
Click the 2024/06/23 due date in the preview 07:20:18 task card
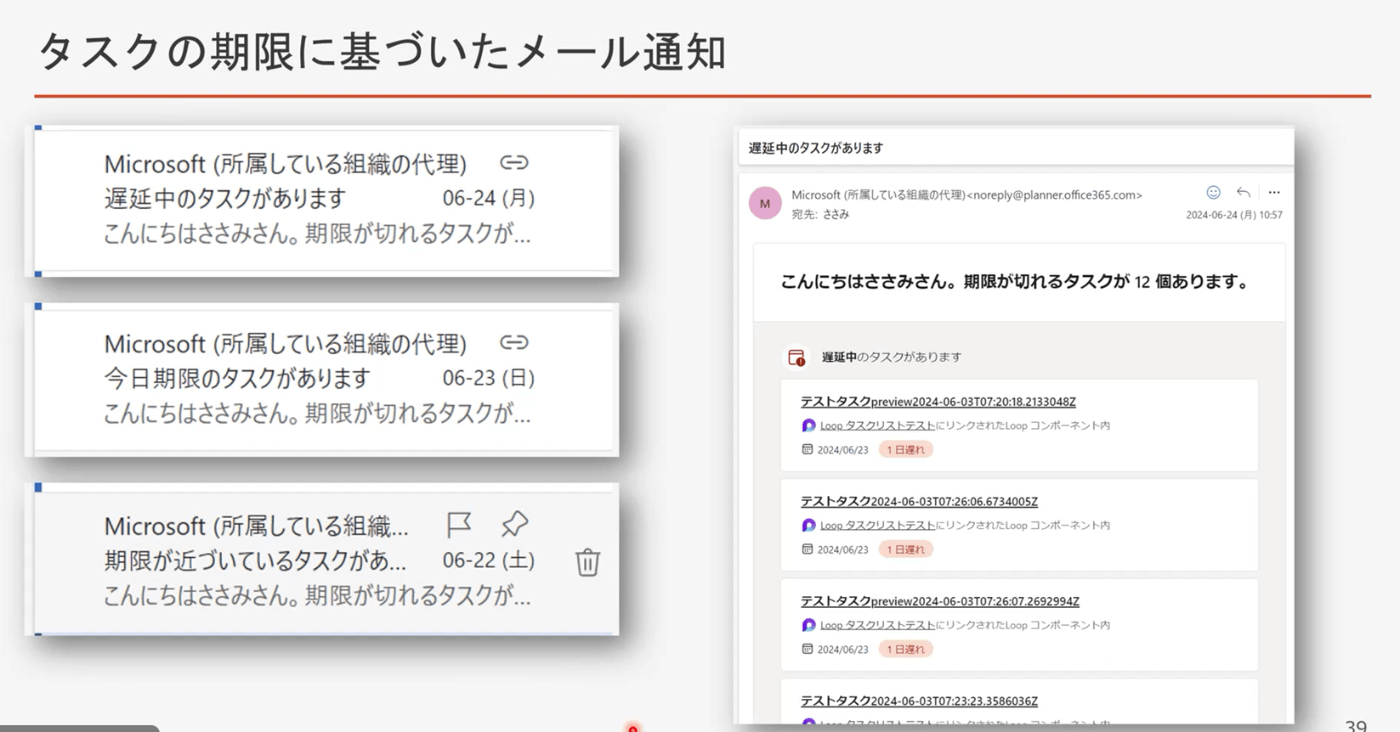click(842, 450)
